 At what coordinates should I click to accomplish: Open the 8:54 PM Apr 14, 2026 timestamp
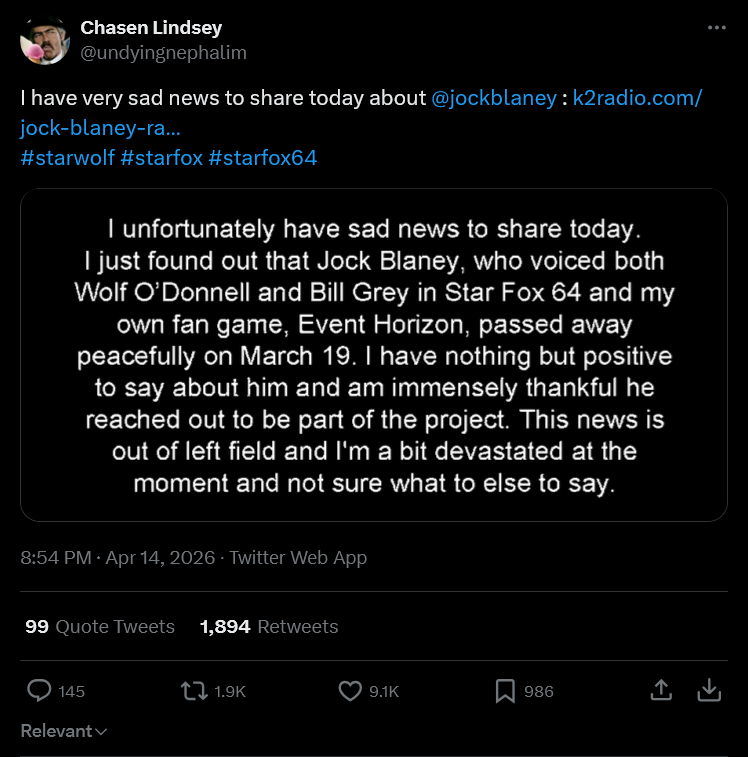point(118,558)
